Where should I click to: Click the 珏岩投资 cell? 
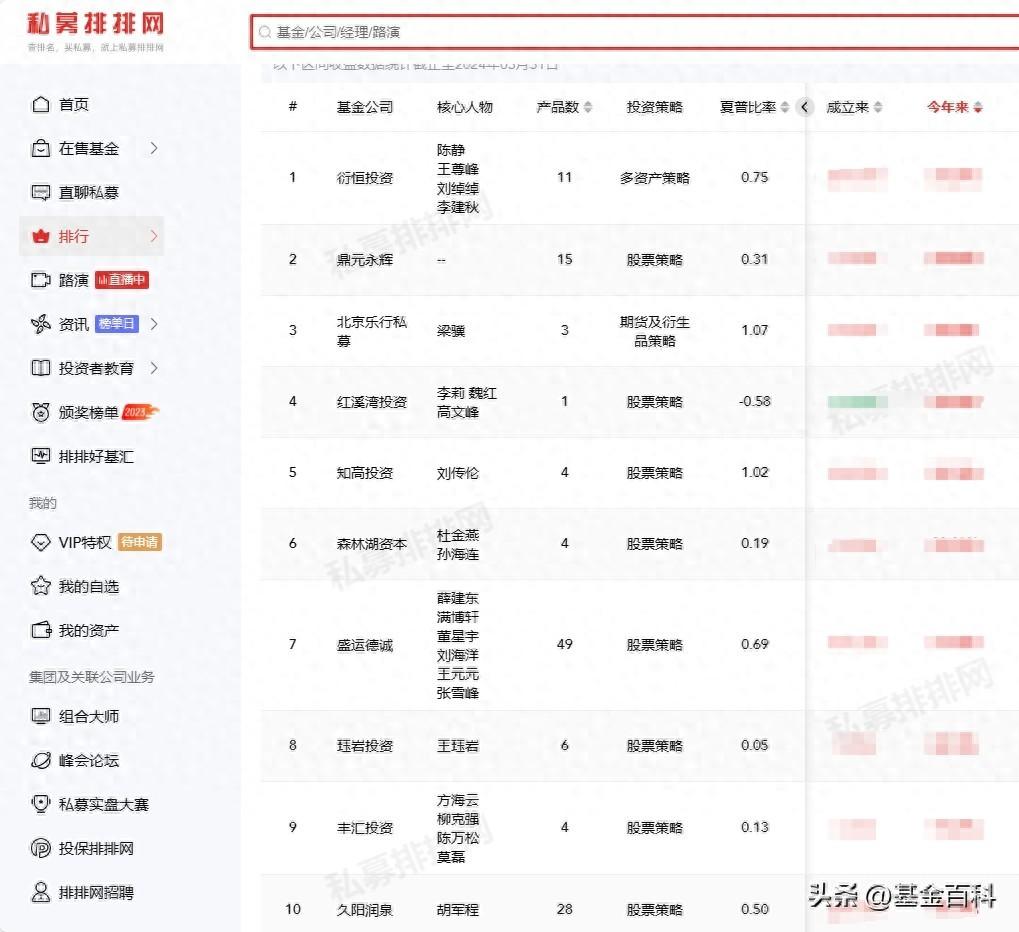click(365, 745)
